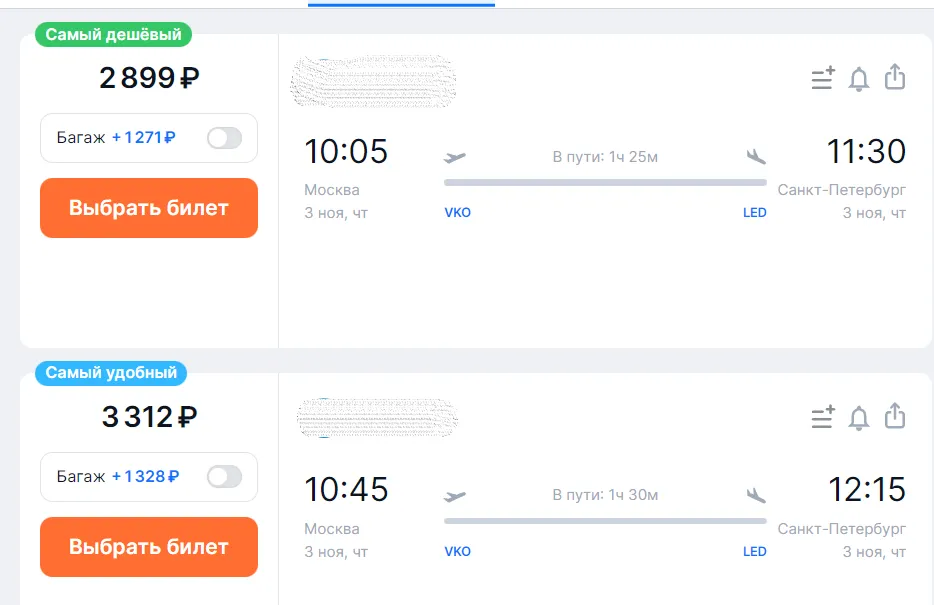This screenshot has width=934, height=605.
Task: Add the 10:45 flight to favorites list
Action: coord(823,418)
